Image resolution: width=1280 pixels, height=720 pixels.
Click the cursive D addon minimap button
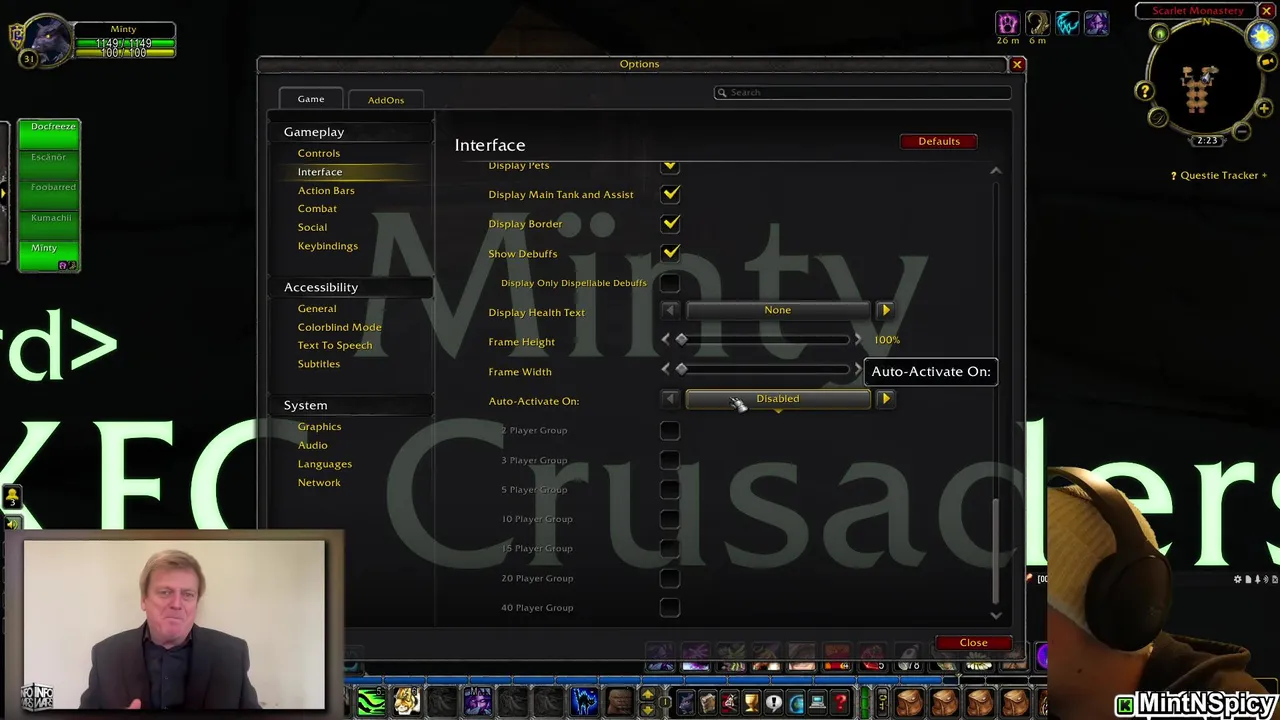[x=1158, y=117]
